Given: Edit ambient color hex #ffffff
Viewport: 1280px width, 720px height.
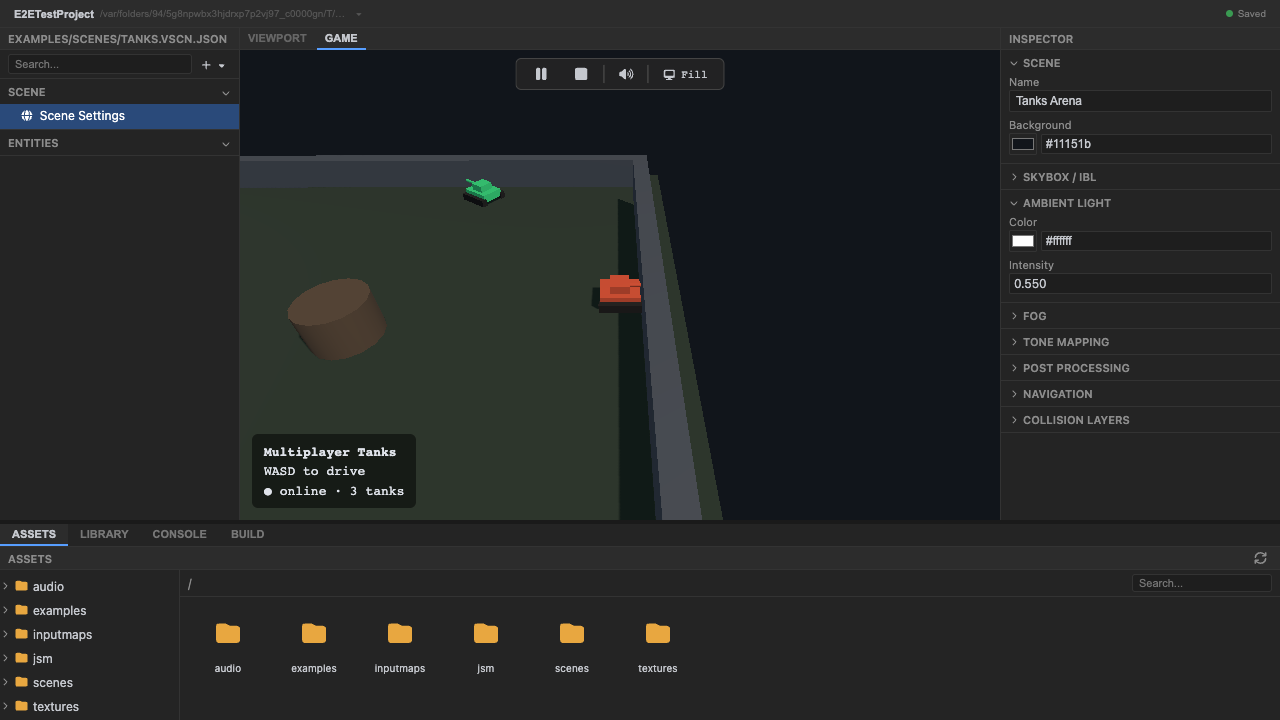Looking at the screenshot, I should point(1156,241).
